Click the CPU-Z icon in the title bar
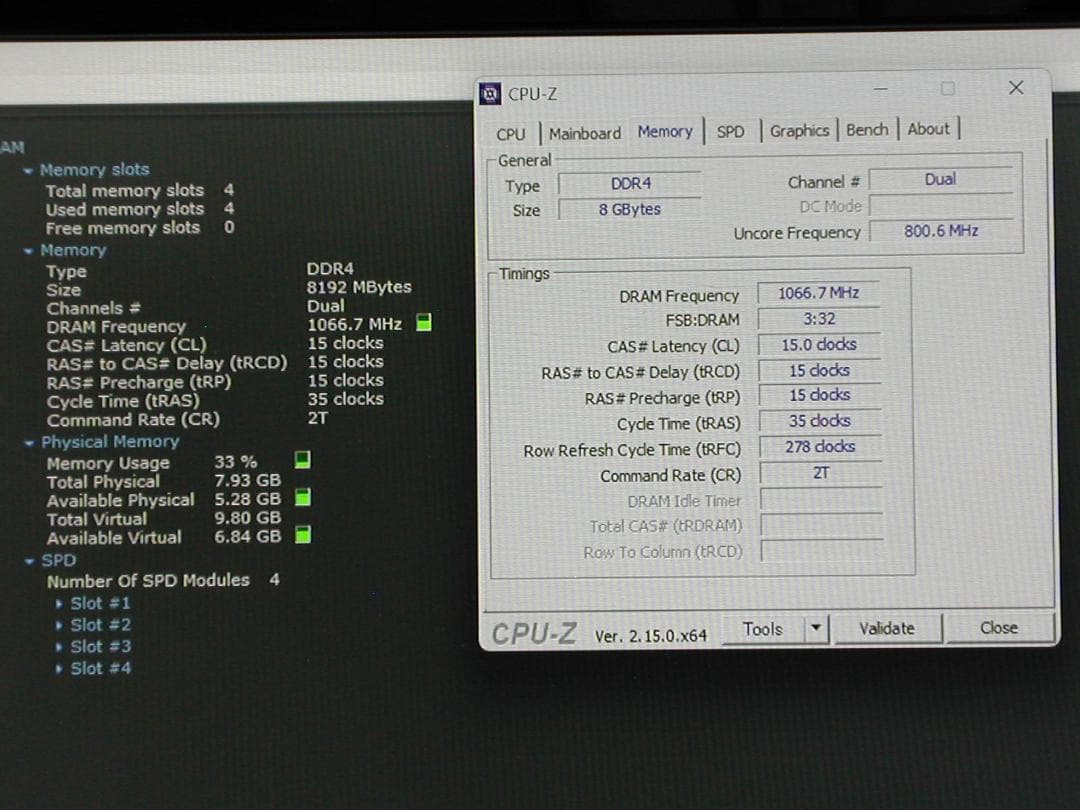The image size is (1080, 810). coord(490,93)
